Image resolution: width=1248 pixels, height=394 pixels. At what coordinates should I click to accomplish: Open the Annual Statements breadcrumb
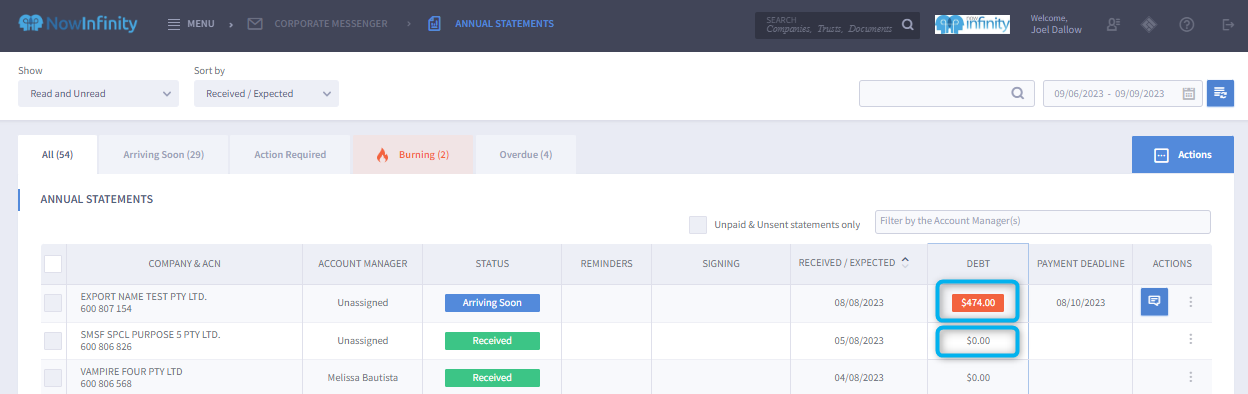point(504,23)
